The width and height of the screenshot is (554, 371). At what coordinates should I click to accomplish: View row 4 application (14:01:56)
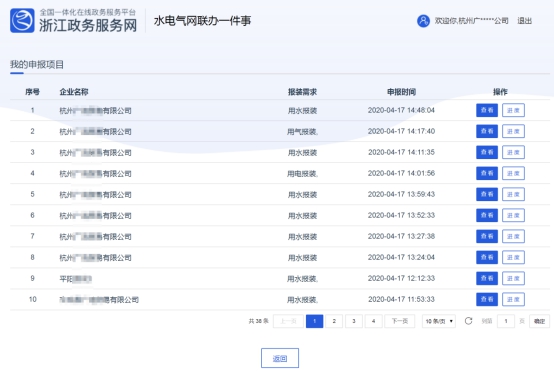[487, 173]
